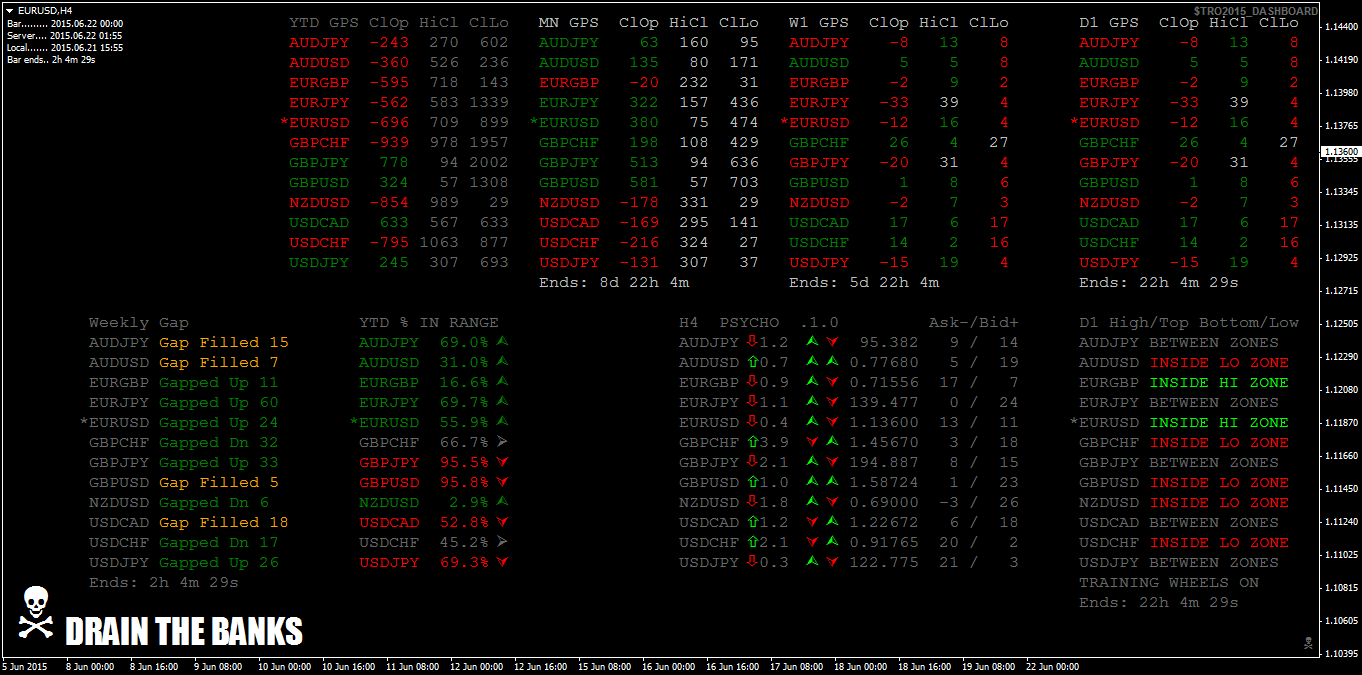
Task: Click the H4 PSYCHO header
Action: click(x=729, y=322)
